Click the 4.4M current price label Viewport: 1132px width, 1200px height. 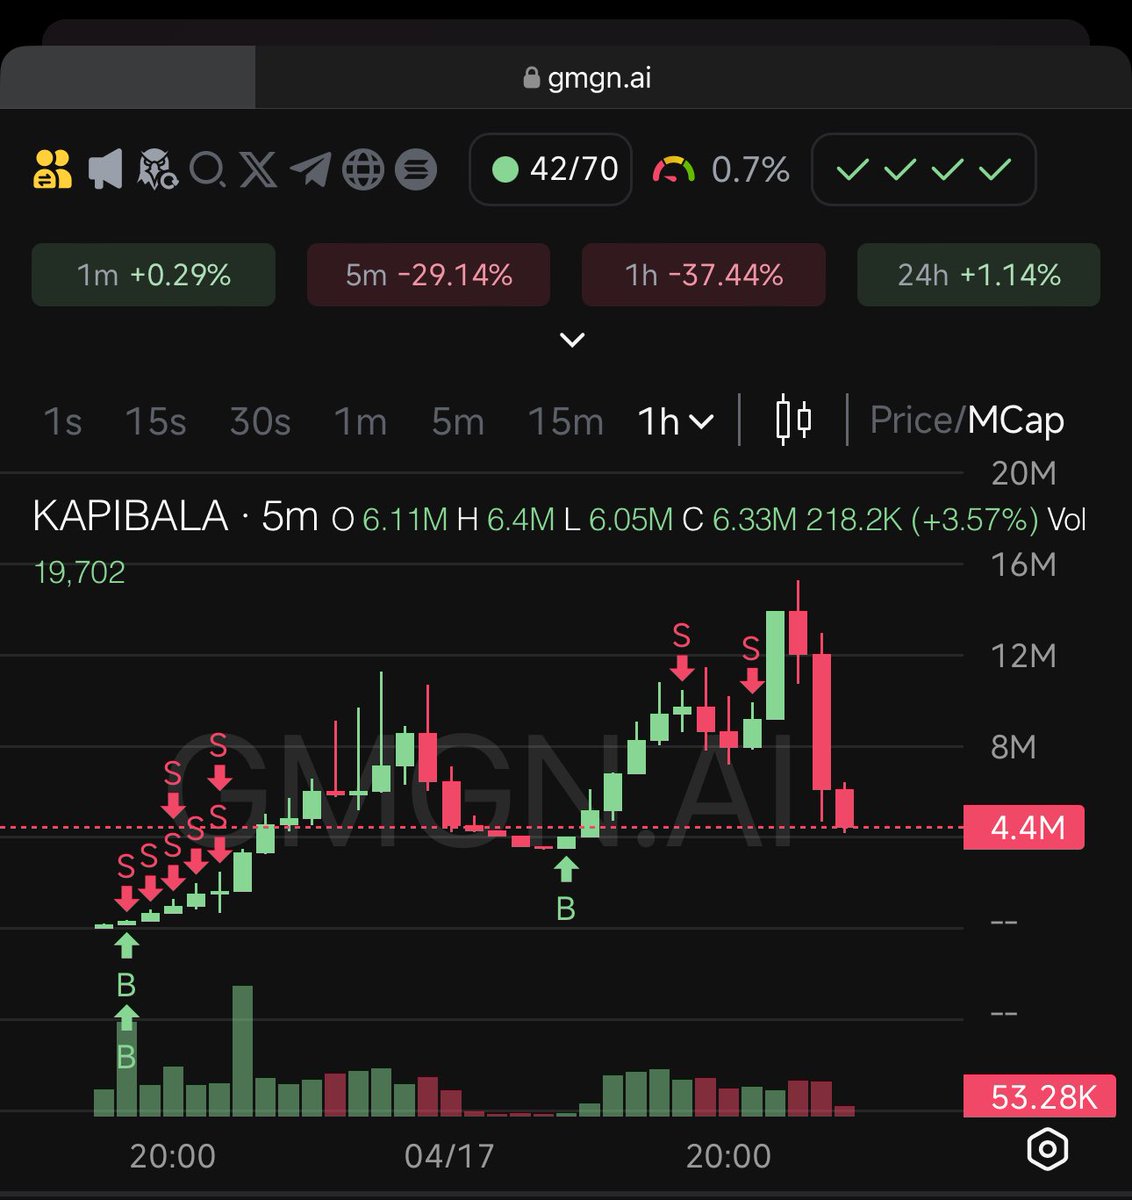1023,828
